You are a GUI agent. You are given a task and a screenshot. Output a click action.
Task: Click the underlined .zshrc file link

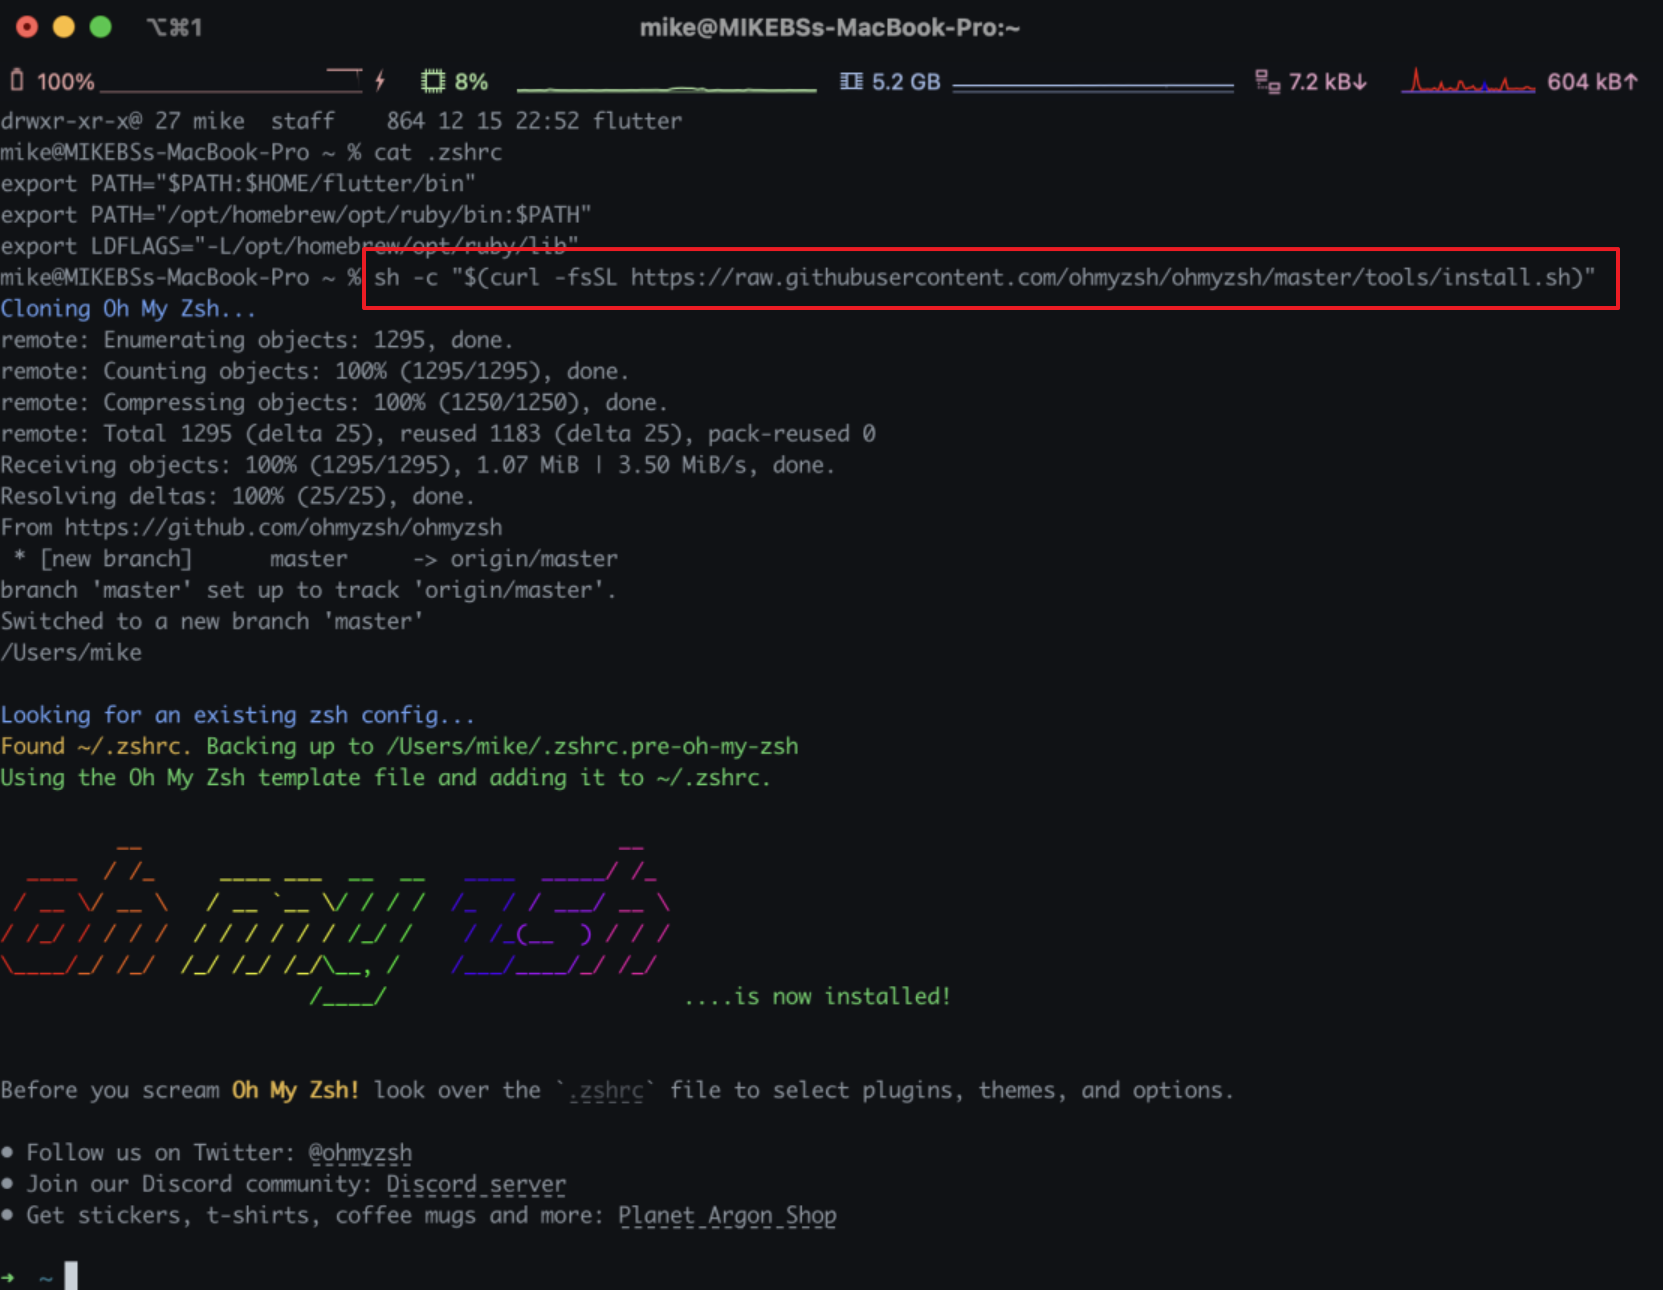click(606, 1090)
